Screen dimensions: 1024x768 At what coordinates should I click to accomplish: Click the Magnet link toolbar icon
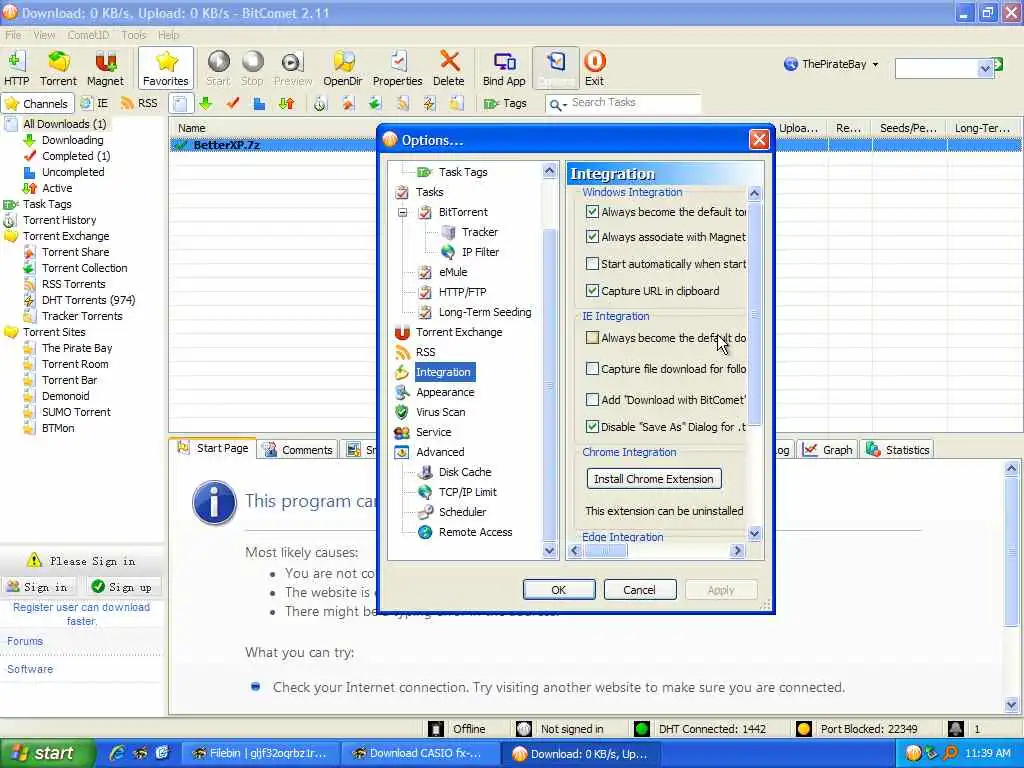coord(105,68)
